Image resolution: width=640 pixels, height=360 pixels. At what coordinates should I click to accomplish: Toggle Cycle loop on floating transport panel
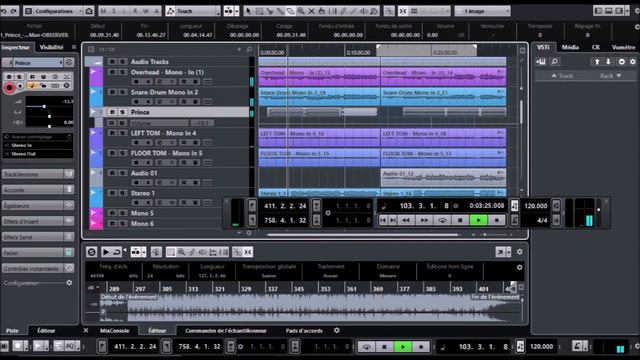tap(442, 220)
